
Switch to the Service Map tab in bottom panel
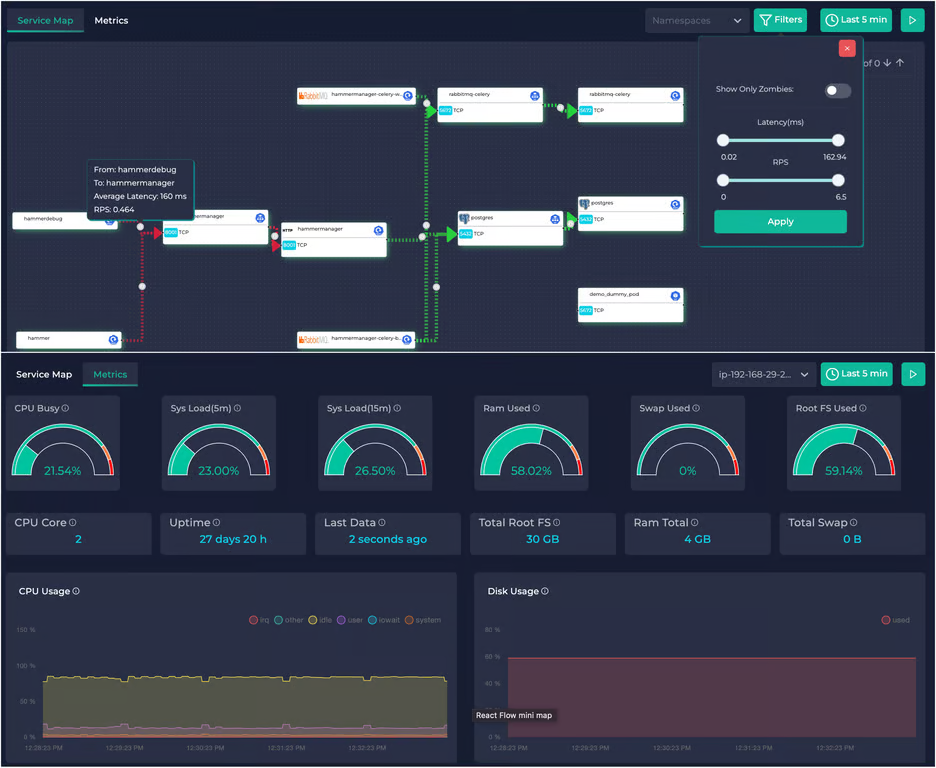tap(44, 374)
